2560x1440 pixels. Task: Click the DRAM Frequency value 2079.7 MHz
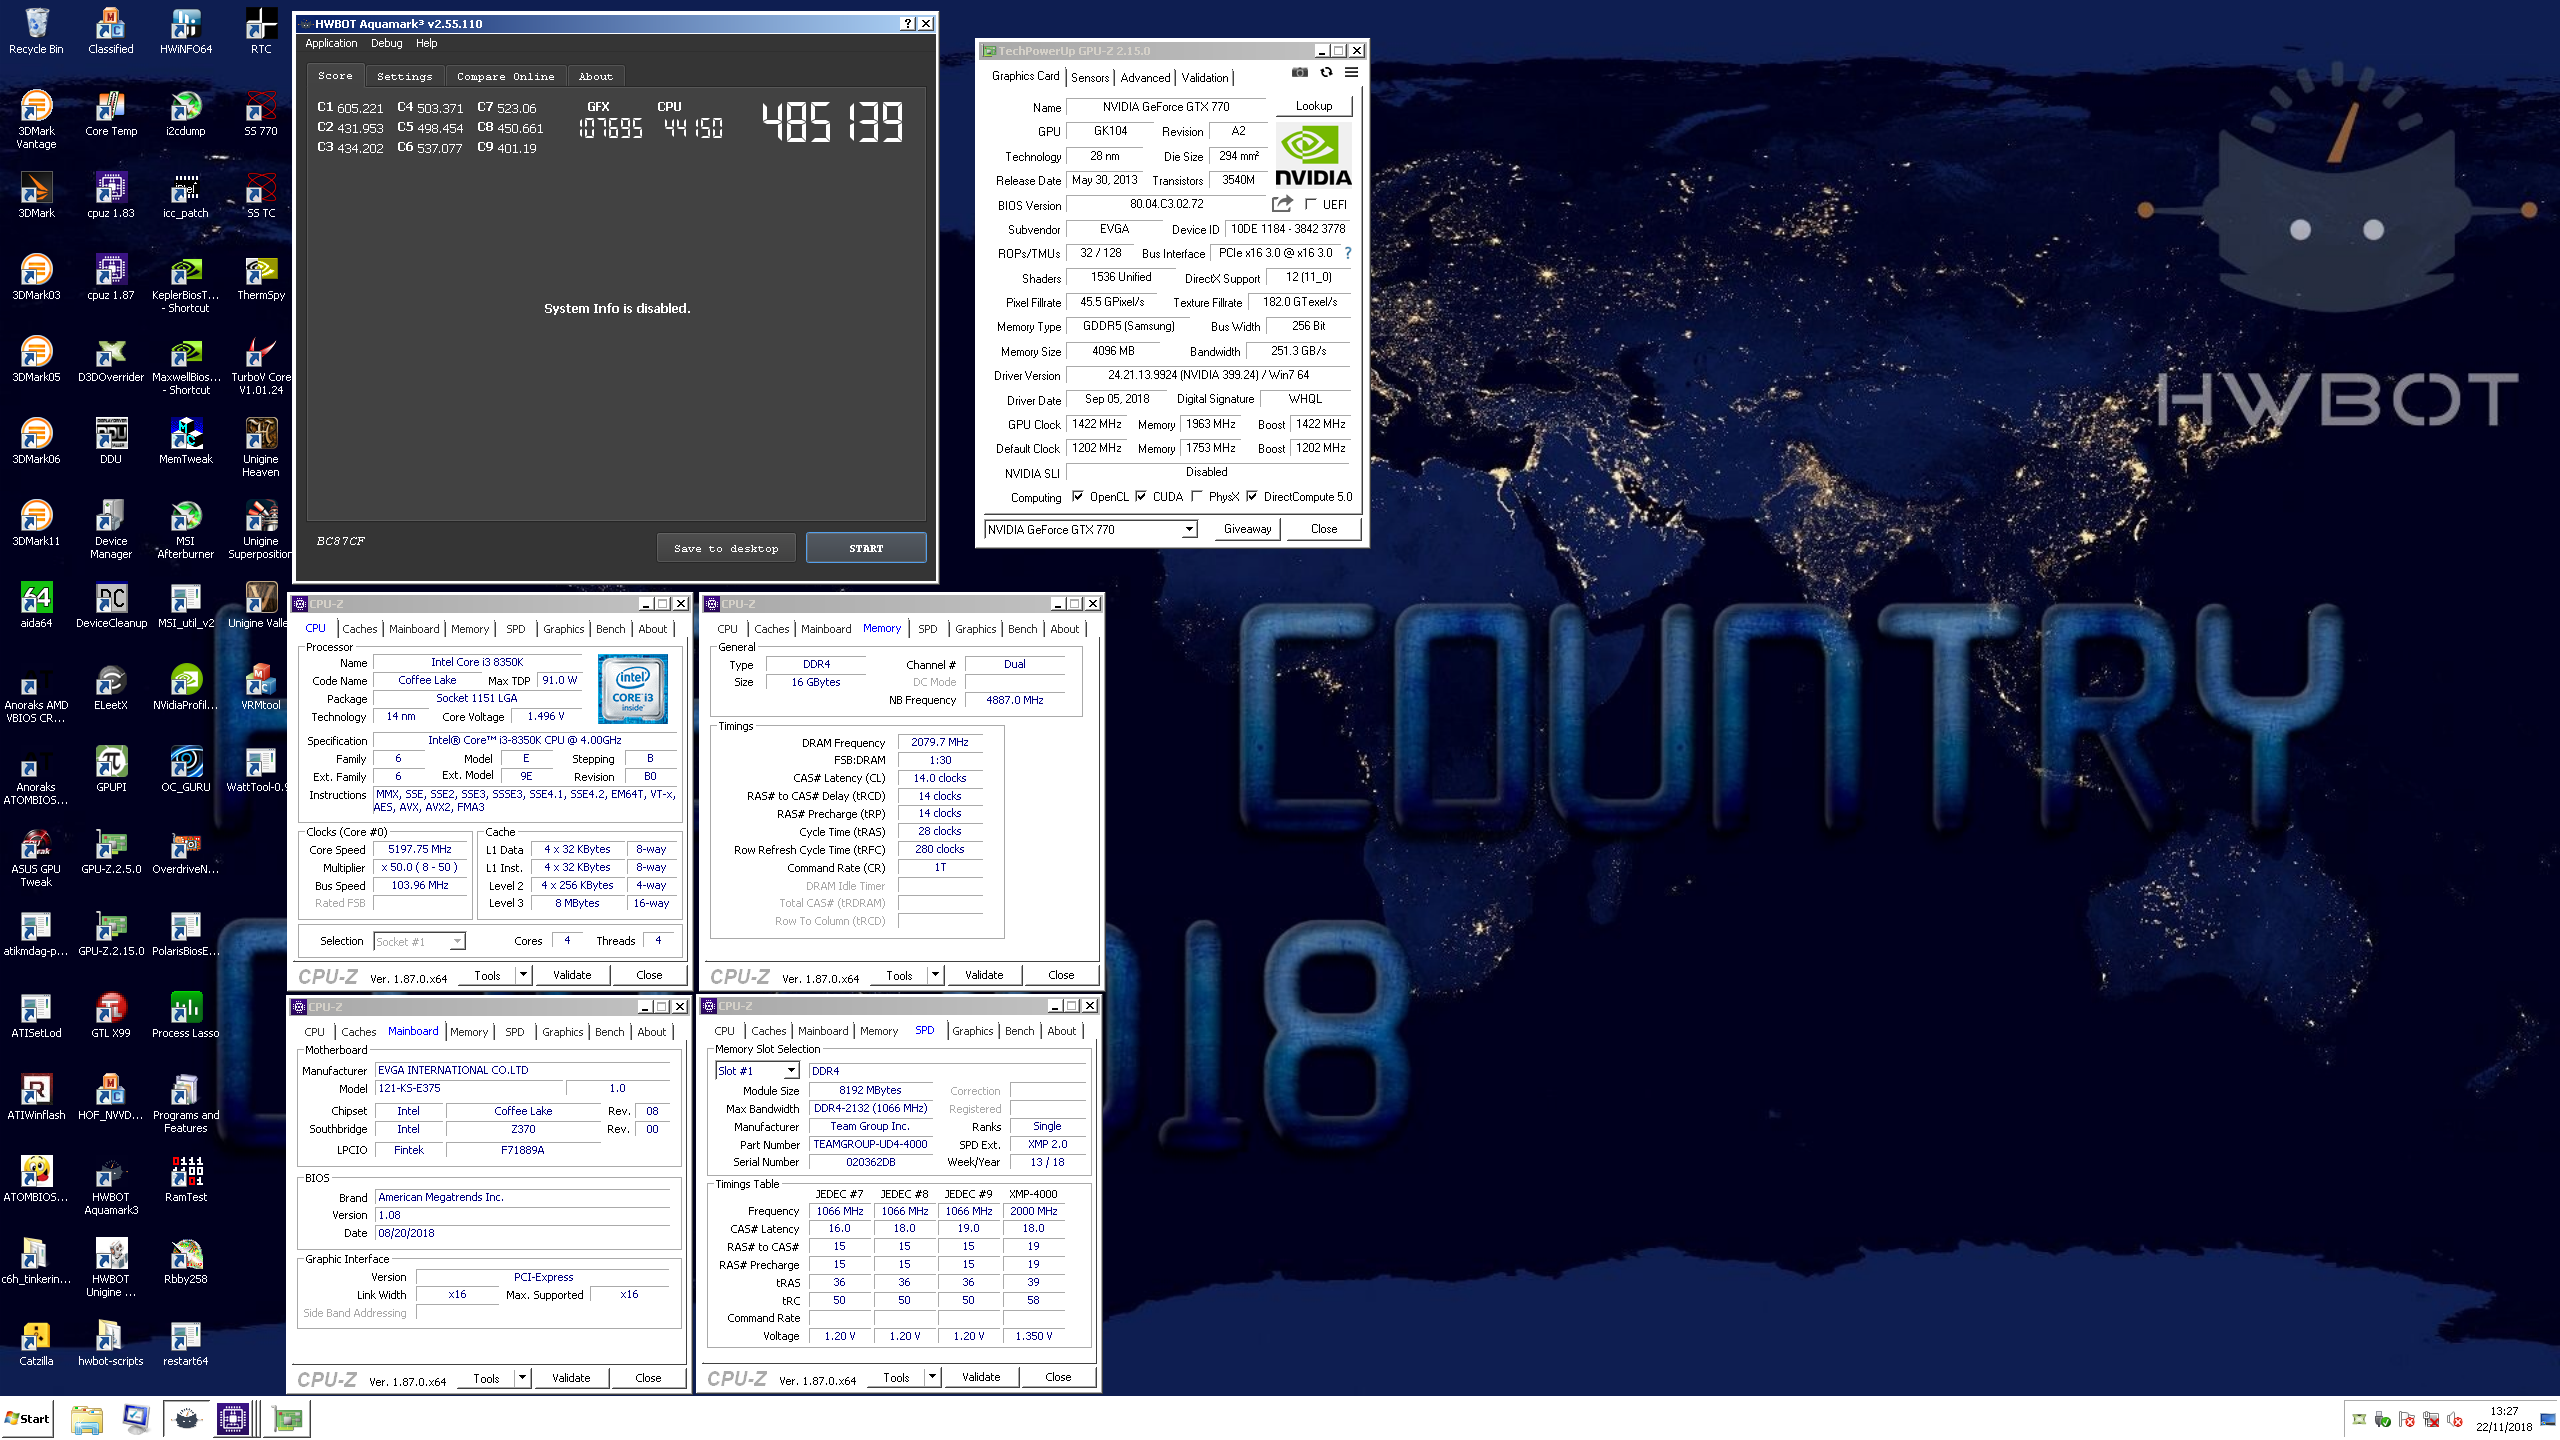[940, 742]
